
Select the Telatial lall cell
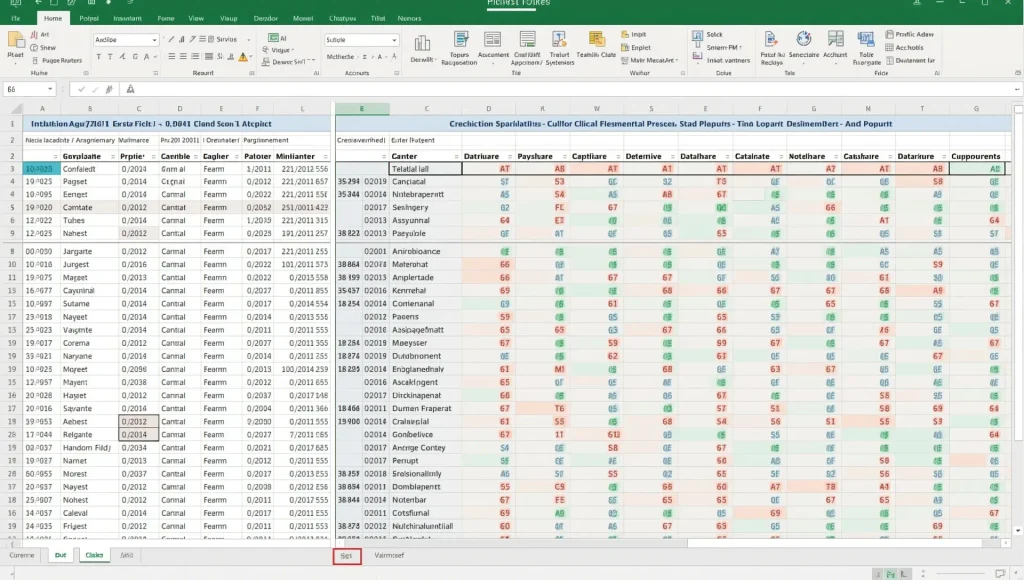[x=426, y=169]
